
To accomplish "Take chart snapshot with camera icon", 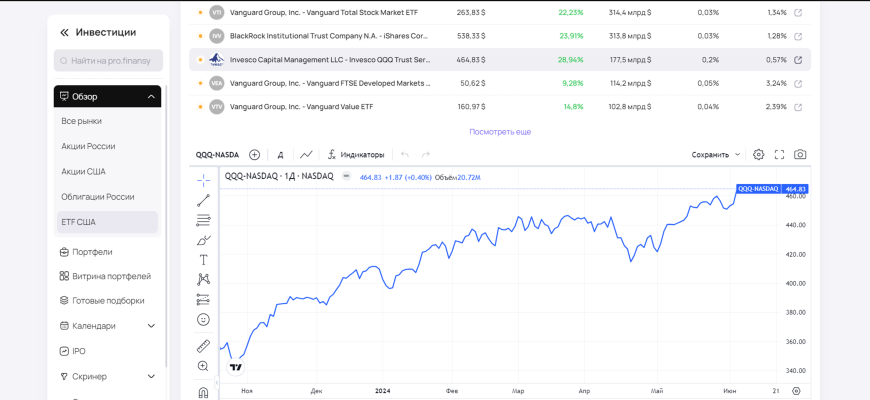I will pos(800,155).
